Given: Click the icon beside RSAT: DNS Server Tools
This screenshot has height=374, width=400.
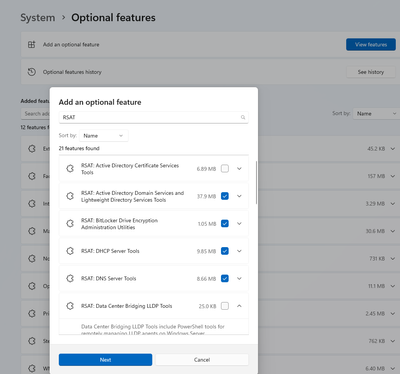Looking at the screenshot, I should [70, 278].
